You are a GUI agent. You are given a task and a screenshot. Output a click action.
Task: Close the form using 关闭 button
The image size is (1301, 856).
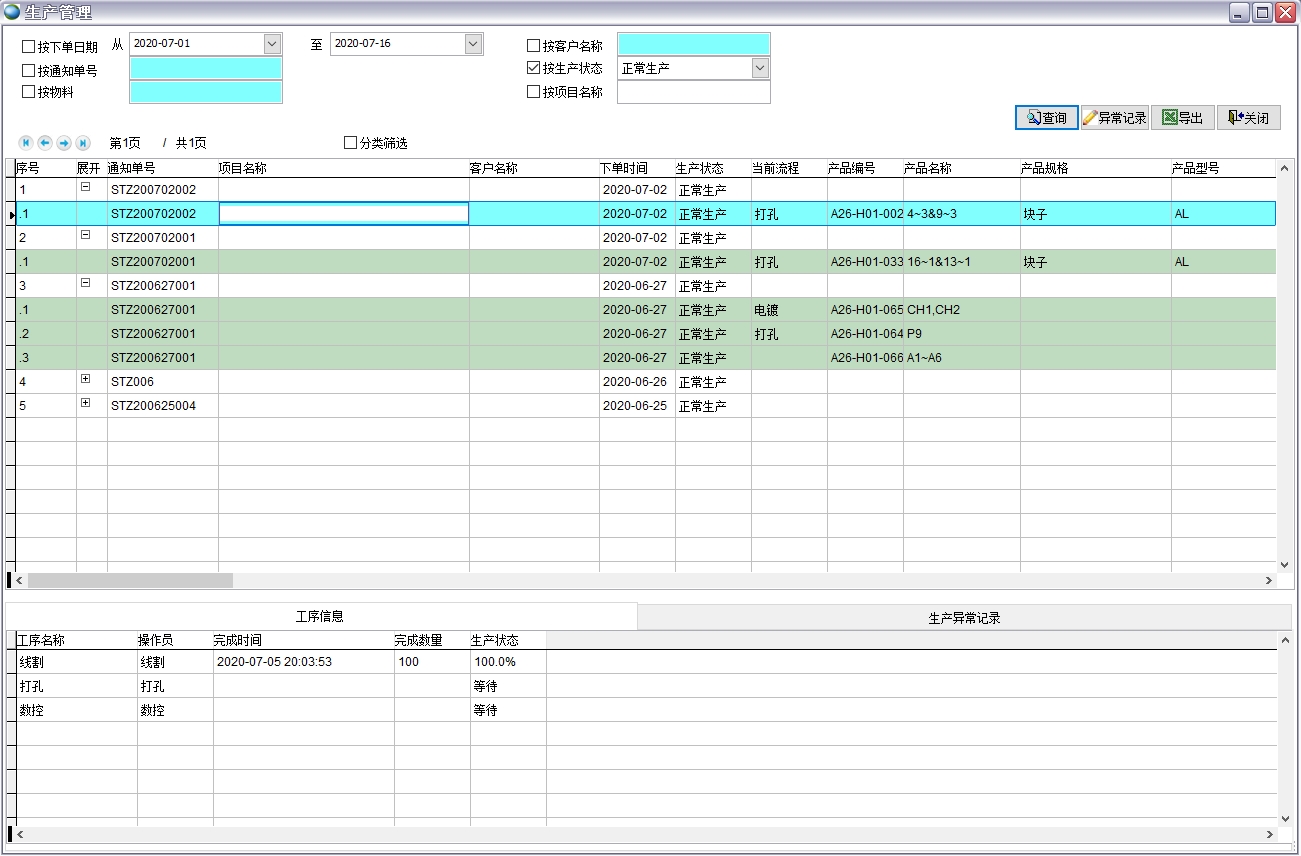click(1248, 118)
